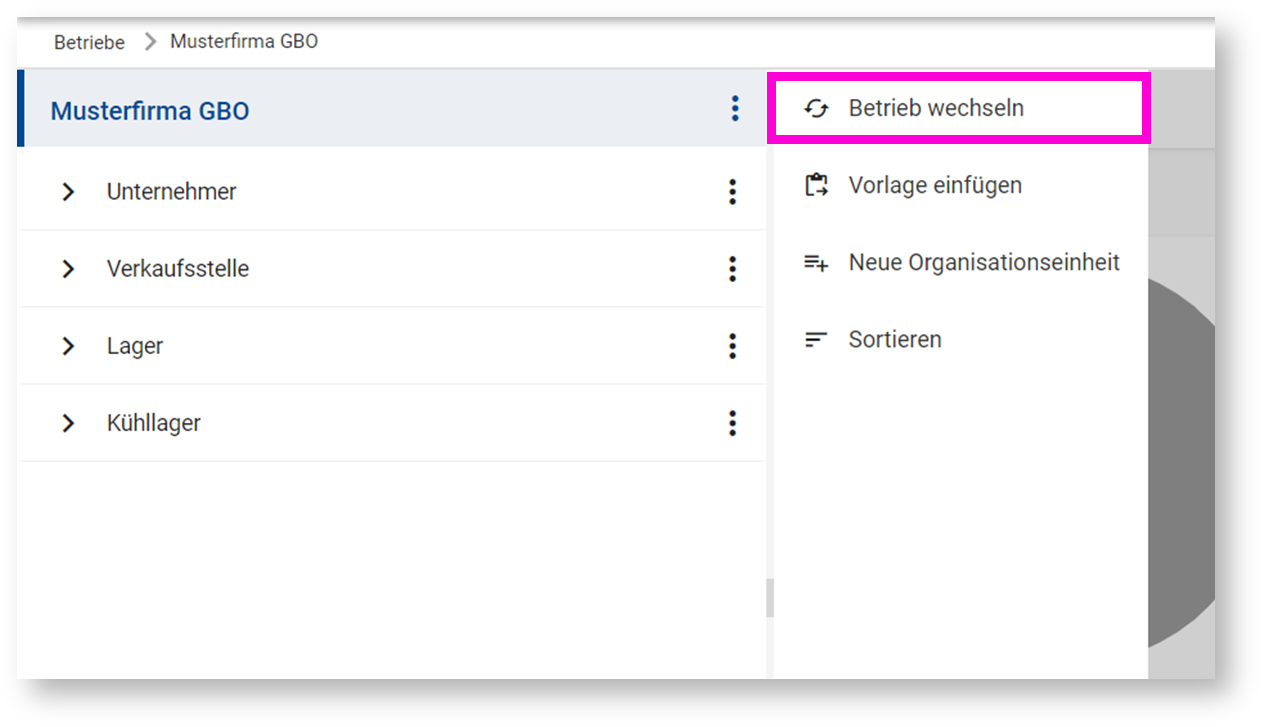The width and height of the screenshot is (1263, 727).
Task: Open the three-dot menu for Unternehmer
Action: click(732, 192)
